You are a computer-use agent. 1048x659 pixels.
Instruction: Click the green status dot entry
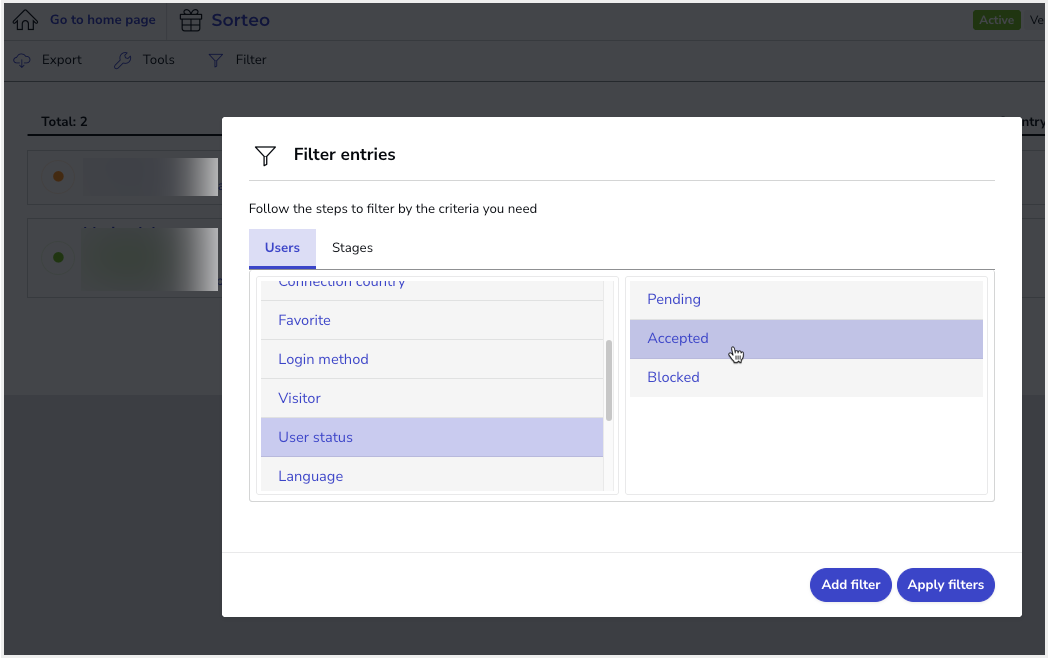click(x=58, y=257)
